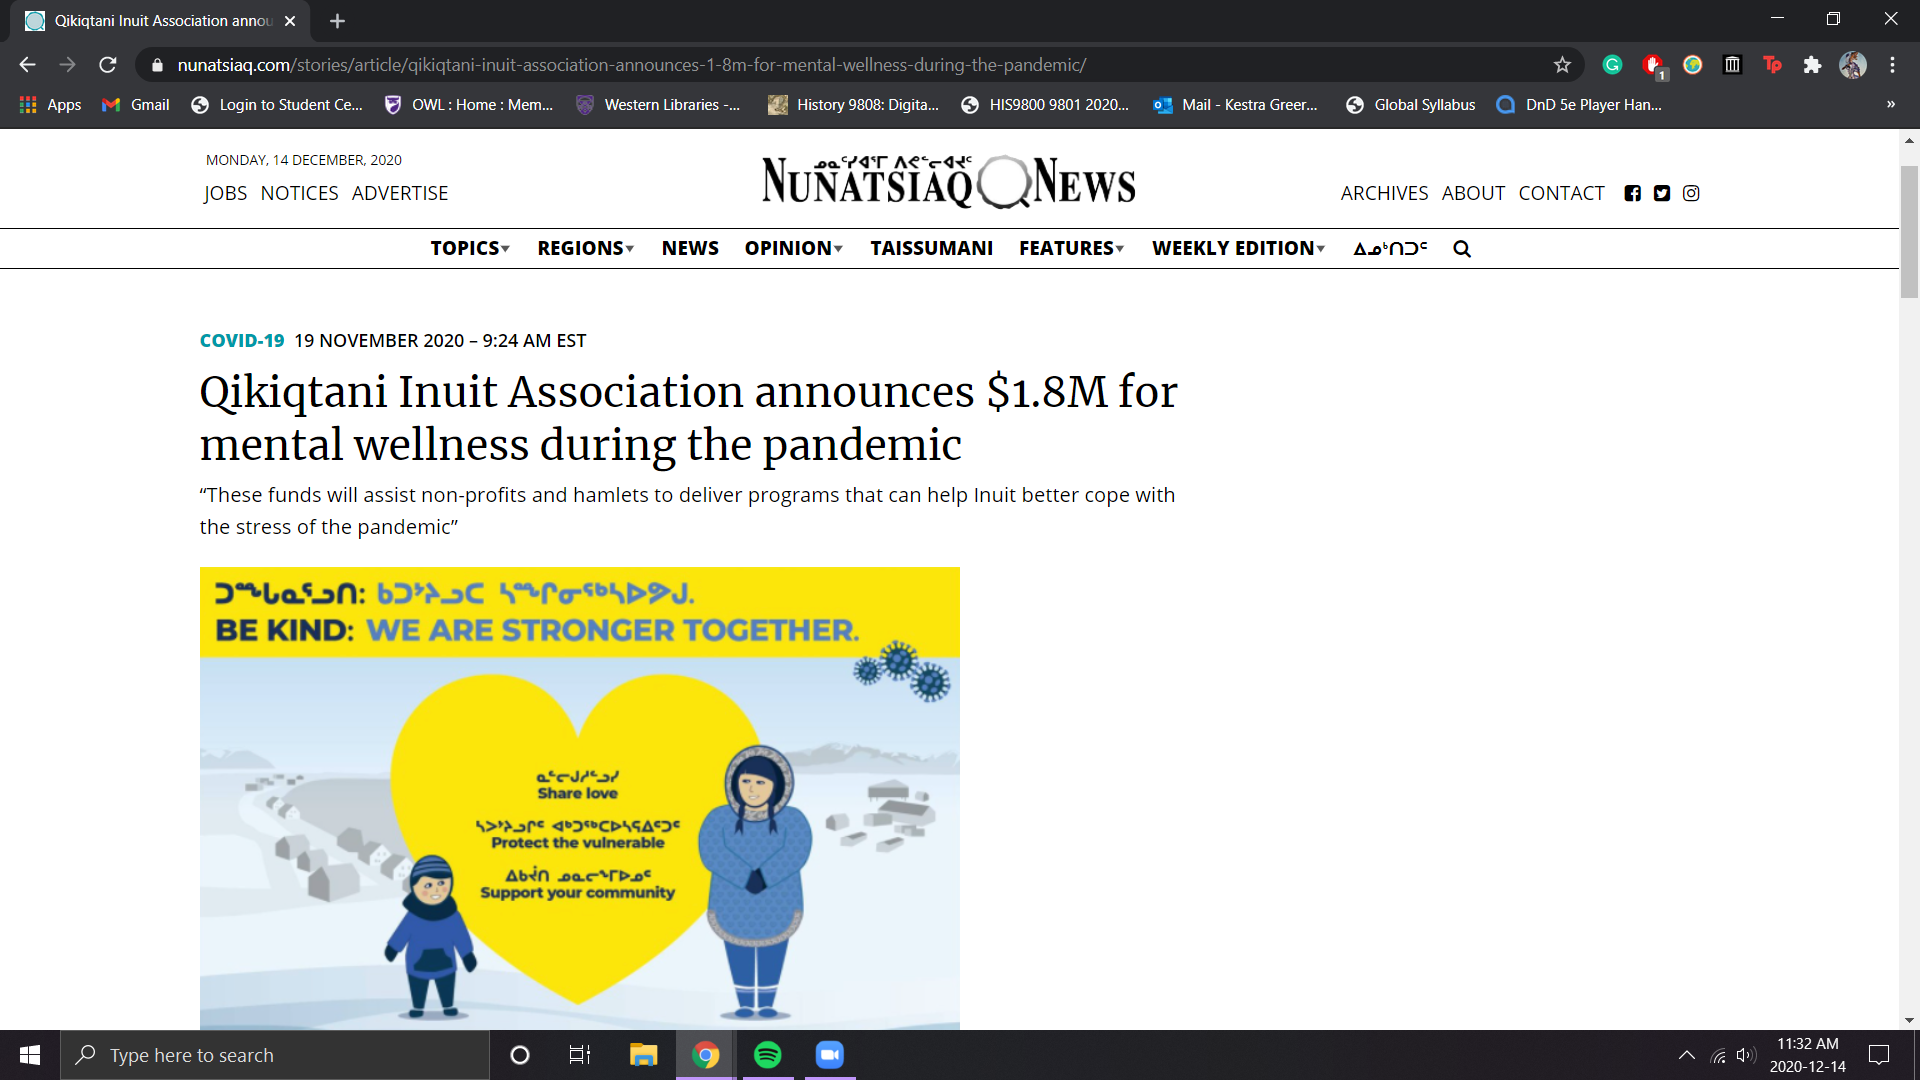Open Spotify from the taskbar
The height and width of the screenshot is (1080, 1920).
(767, 1055)
